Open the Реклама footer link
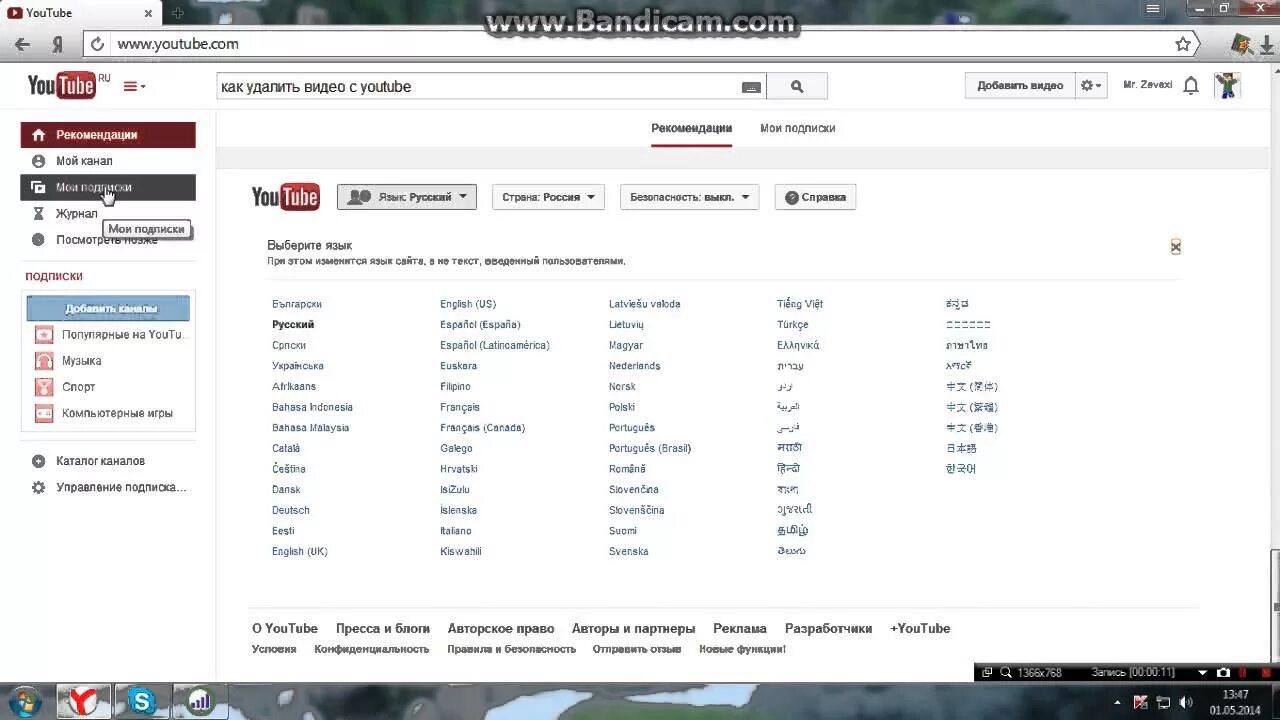This screenshot has height=720, width=1280. 740,629
